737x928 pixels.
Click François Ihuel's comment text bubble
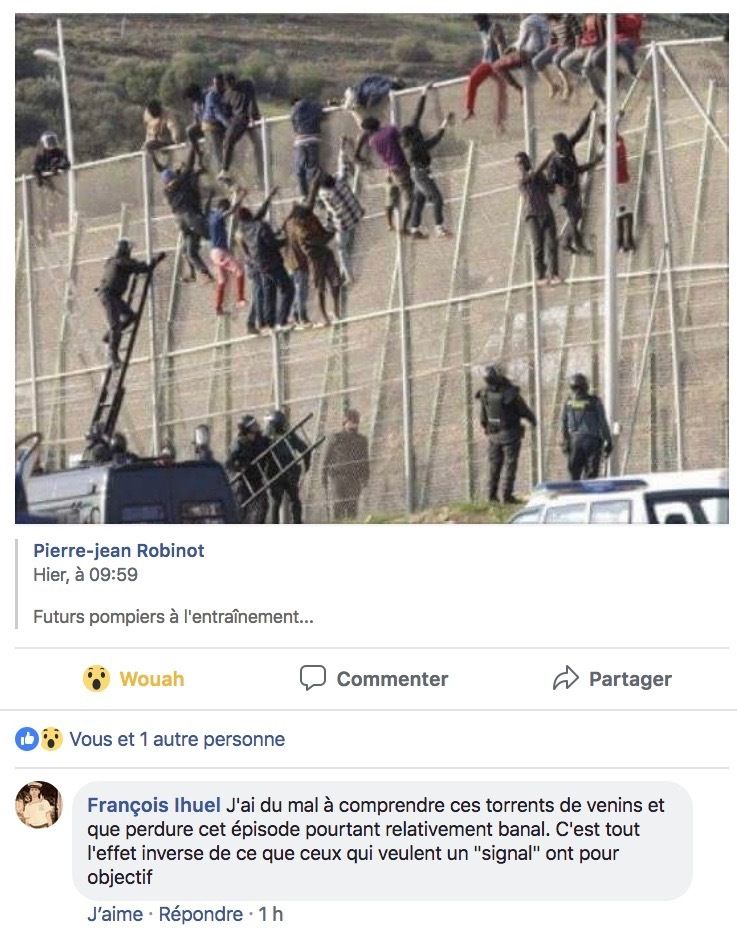tap(382, 840)
